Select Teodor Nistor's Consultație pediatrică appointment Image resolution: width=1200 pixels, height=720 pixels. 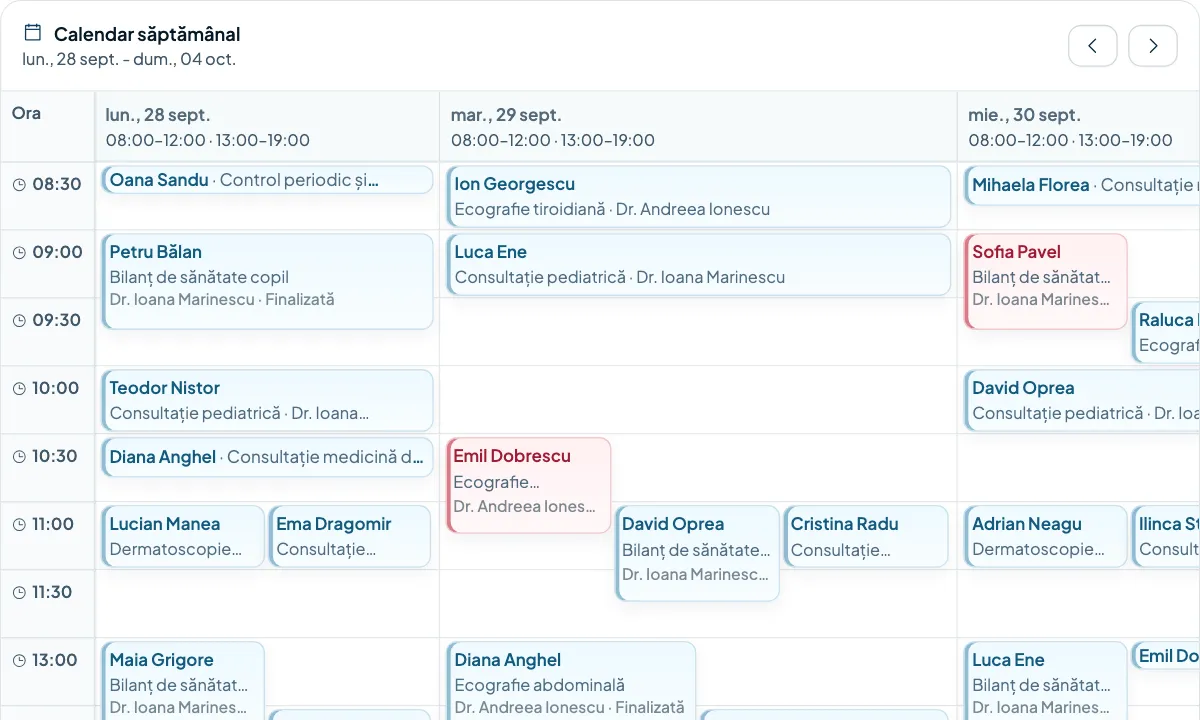click(268, 400)
